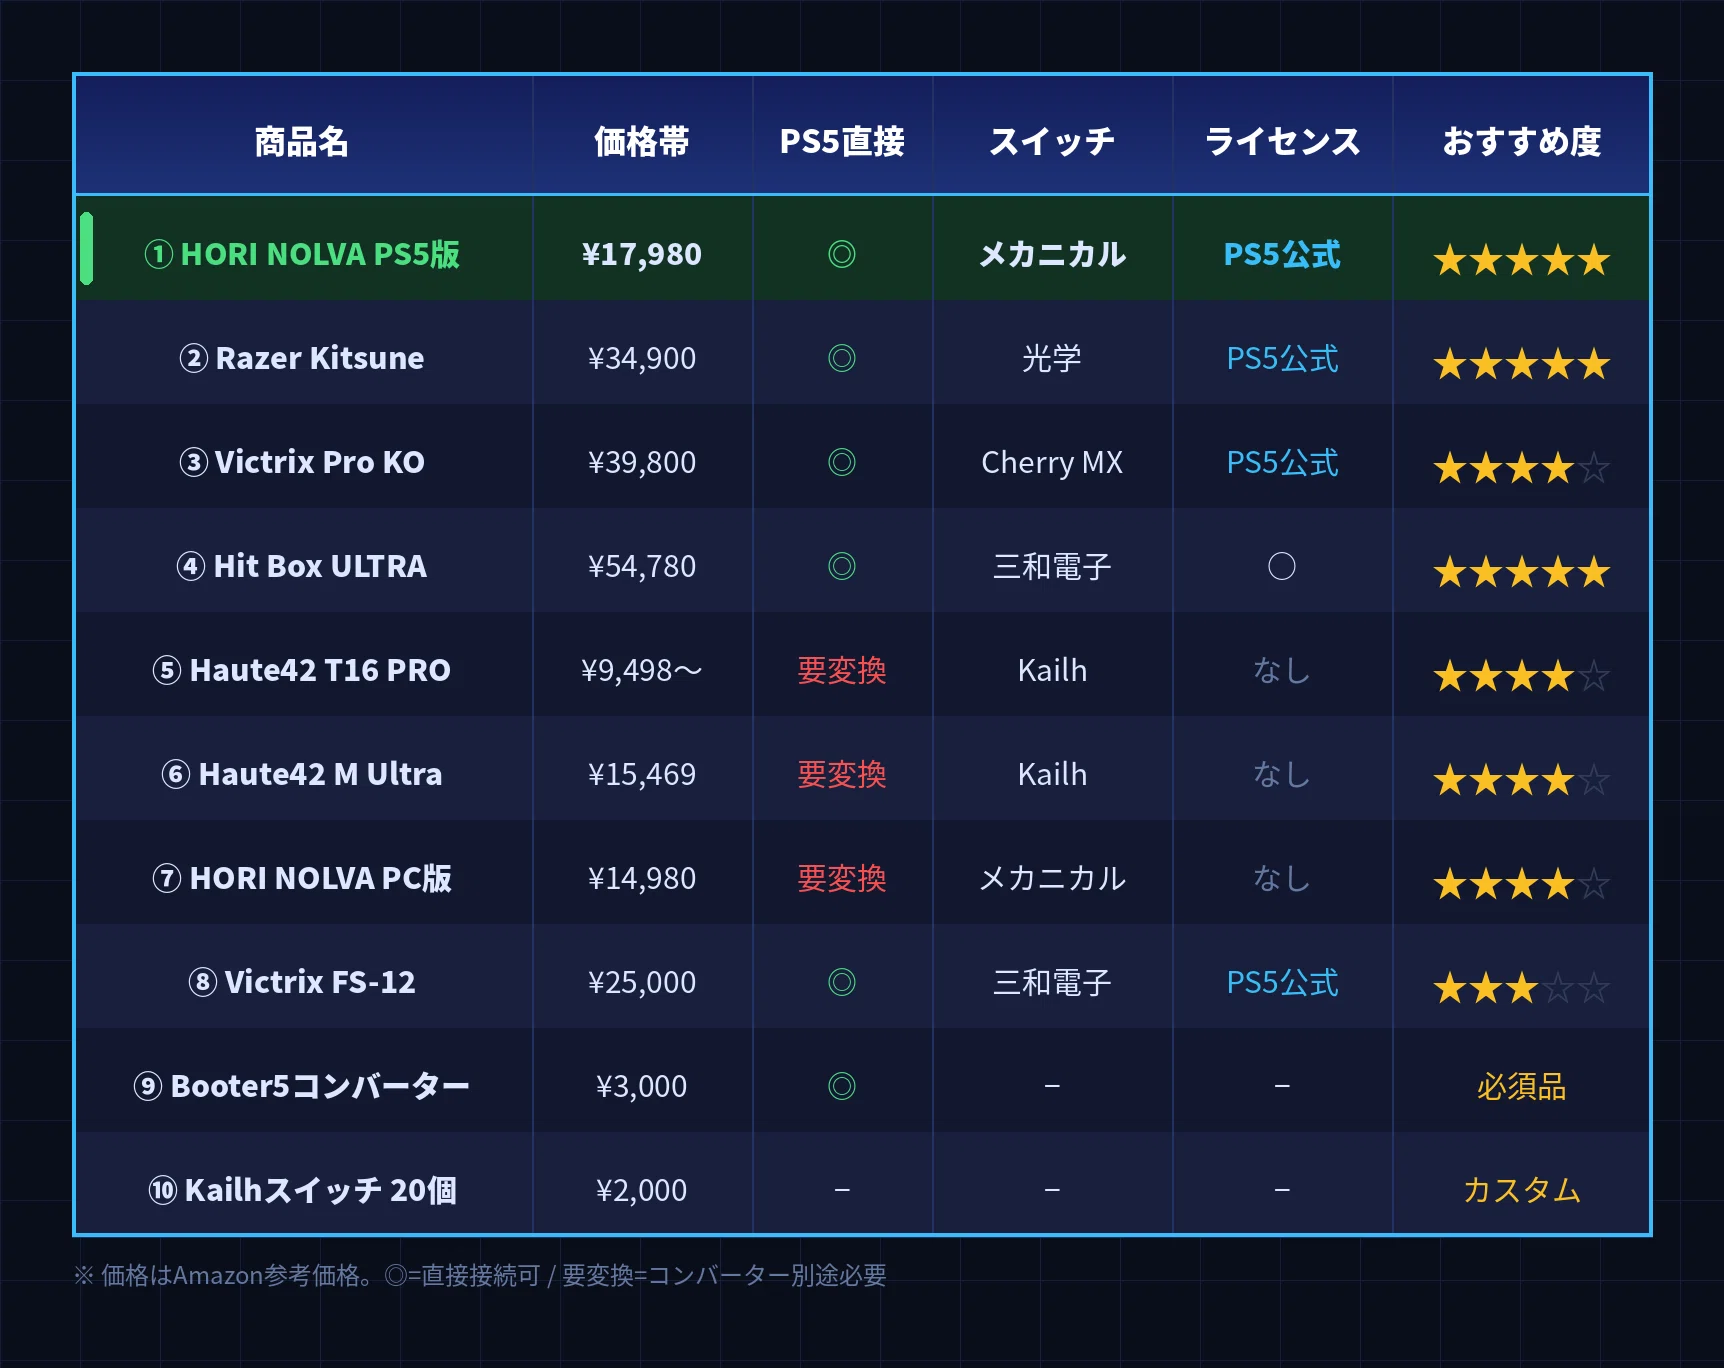Image resolution: width=1724 pixels, height=1368 pixels.
Task: Click the PS5直接 column header
Action: pyautogui.click(x=842, y=142)
